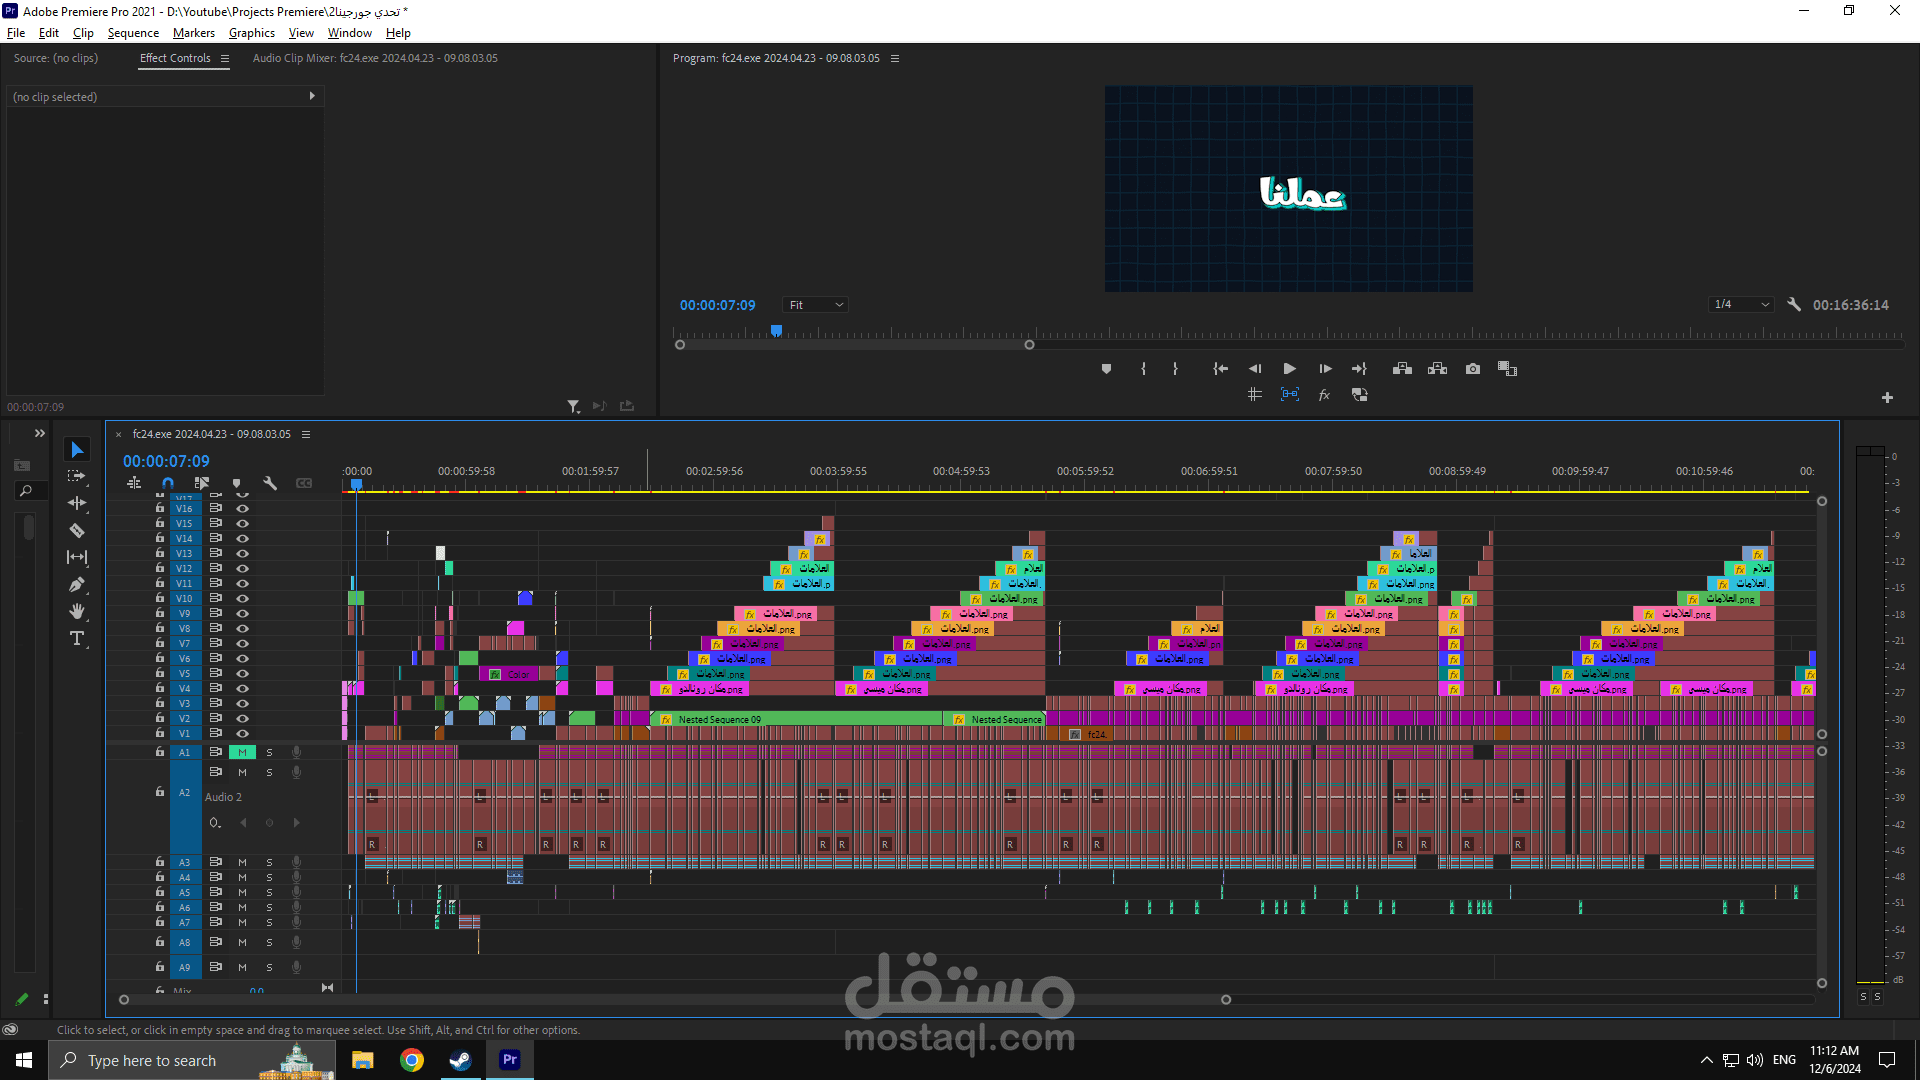This screenshot has height=1080, width=1920.
Task: Mute audio track A3
Action: (242, 862)
